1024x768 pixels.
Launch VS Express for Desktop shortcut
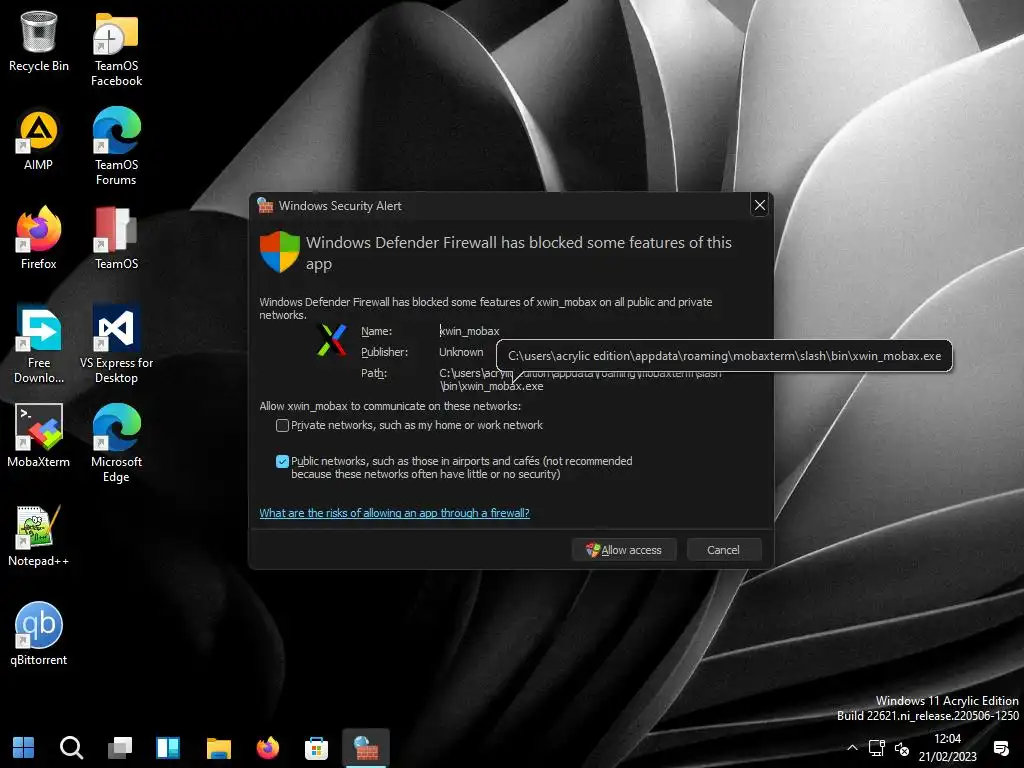[x=116, y=345]
